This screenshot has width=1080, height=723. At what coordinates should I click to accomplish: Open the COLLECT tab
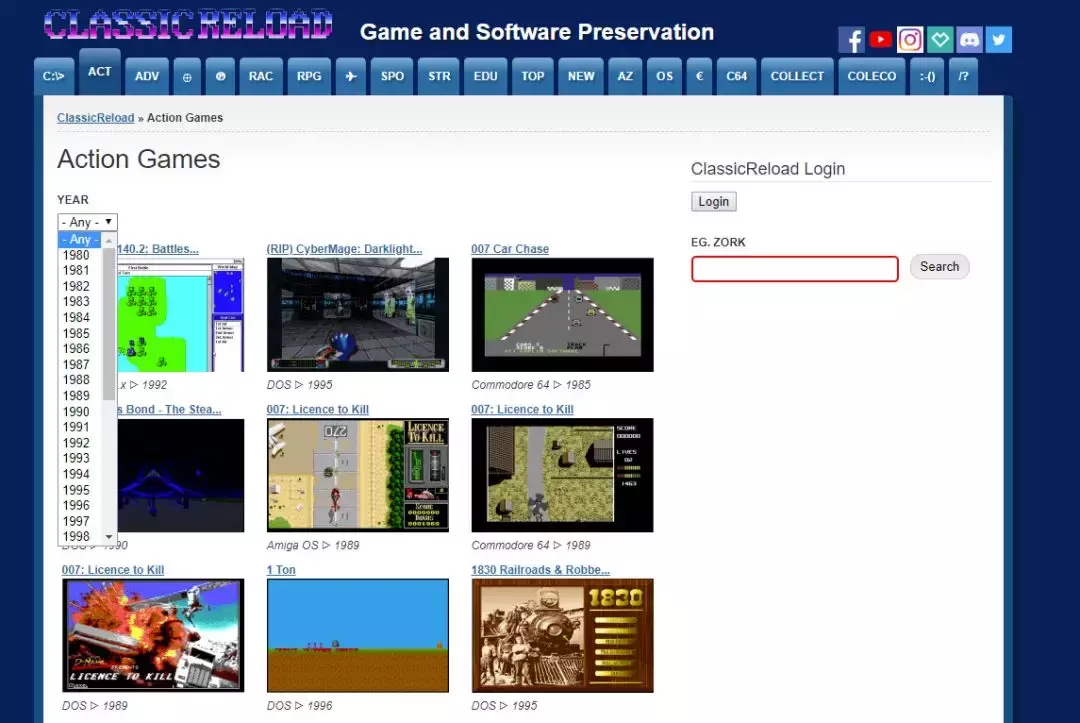(797, 76)
